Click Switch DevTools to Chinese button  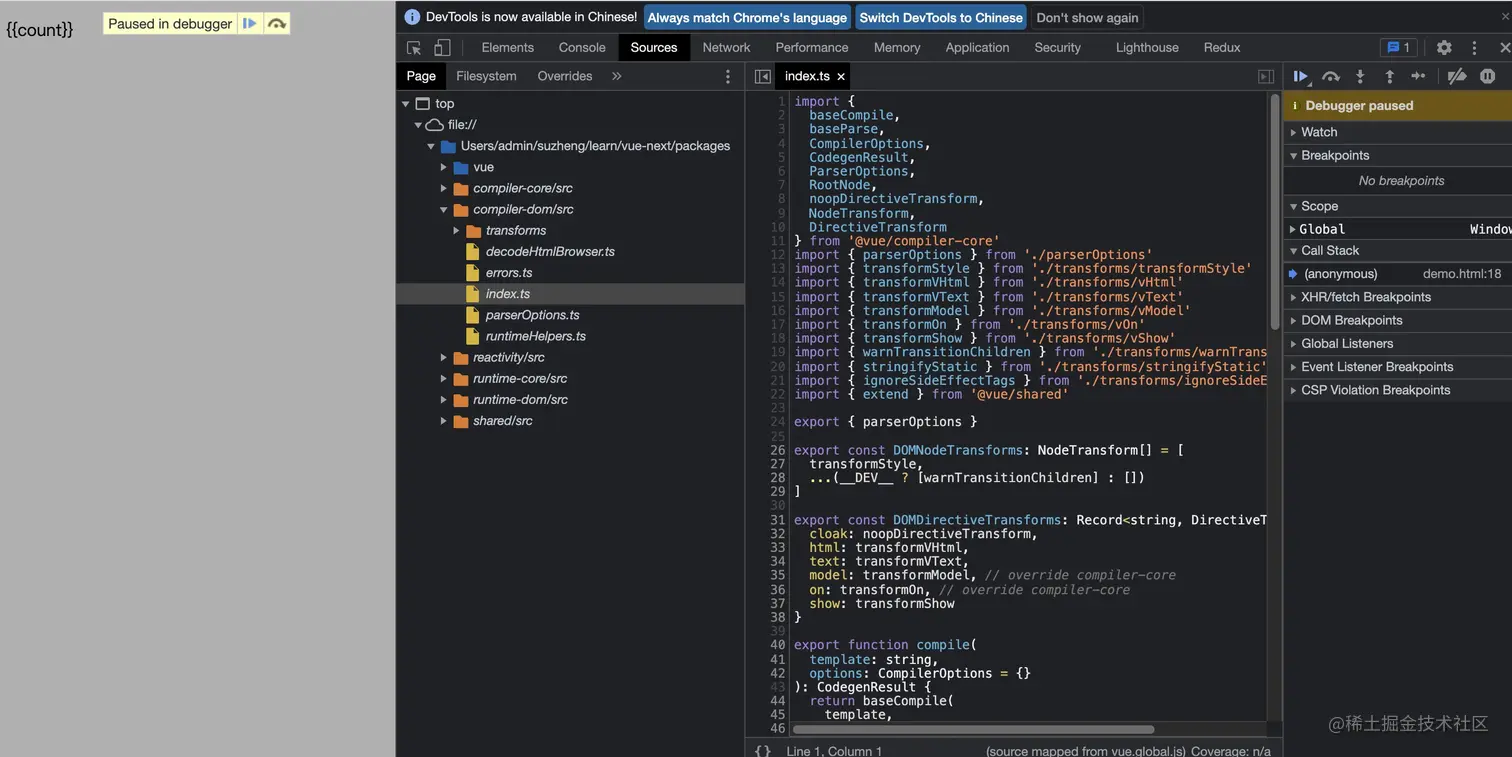pyautogui.click(x=941, y=17)
